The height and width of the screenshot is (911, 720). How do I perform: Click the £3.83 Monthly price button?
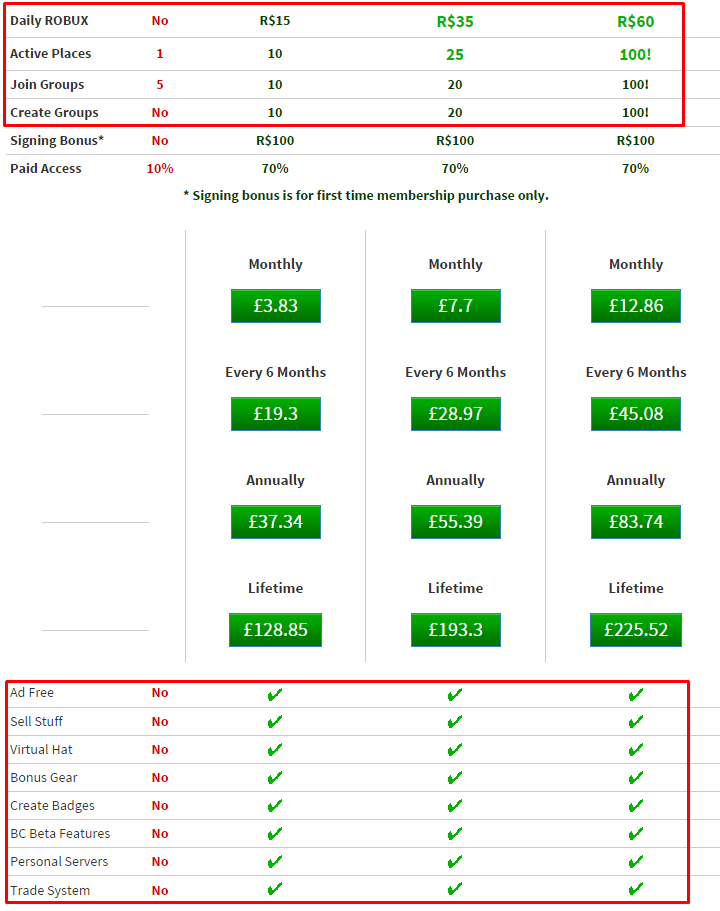pyautogui.click(x=275, y=306)
